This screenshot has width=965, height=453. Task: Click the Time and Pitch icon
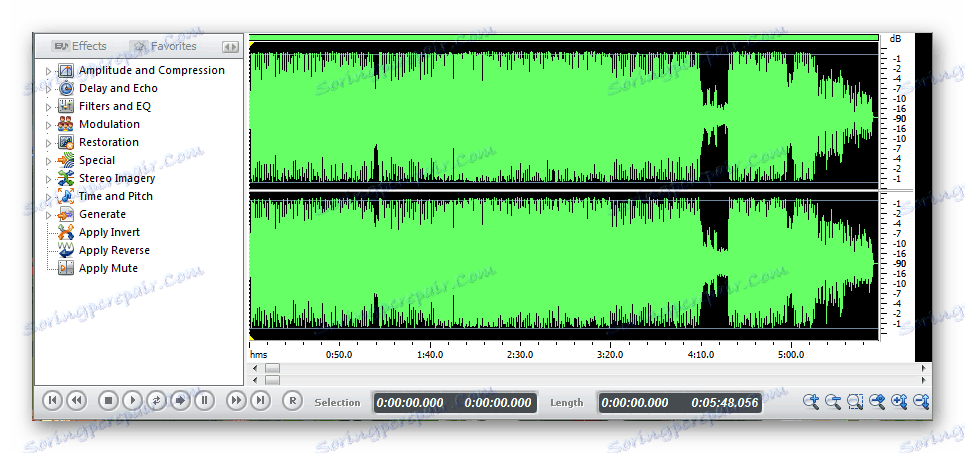(x=65, y=196)
